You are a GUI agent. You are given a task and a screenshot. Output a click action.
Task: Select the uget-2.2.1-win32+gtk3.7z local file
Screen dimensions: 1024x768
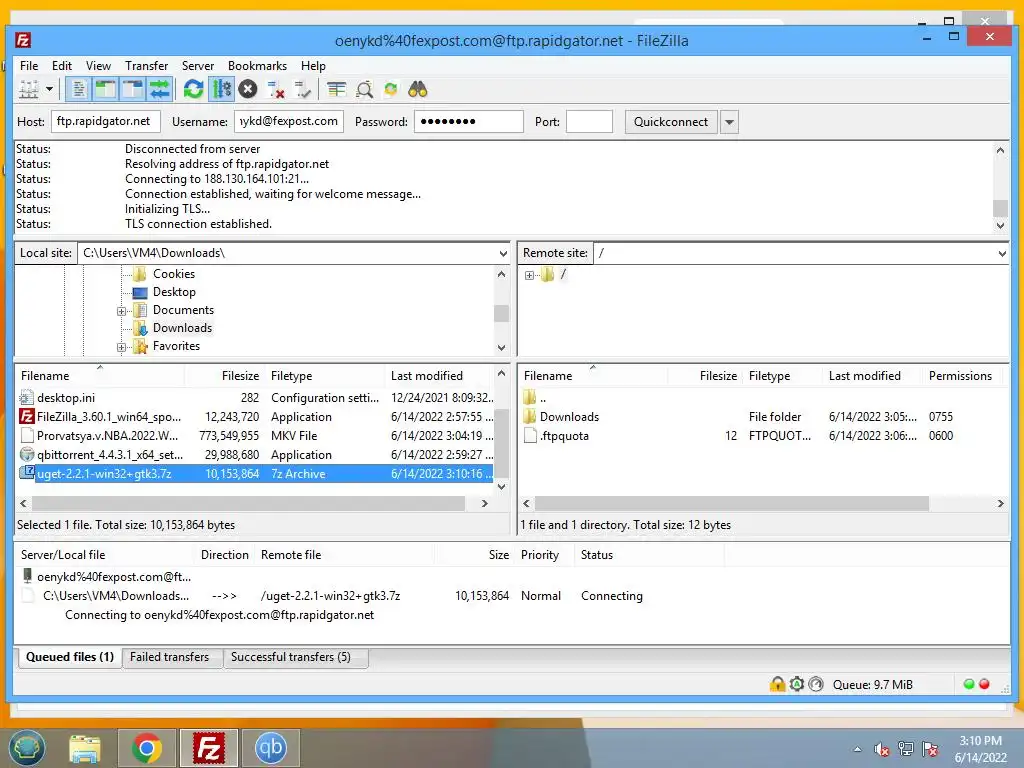coord(256,473)
